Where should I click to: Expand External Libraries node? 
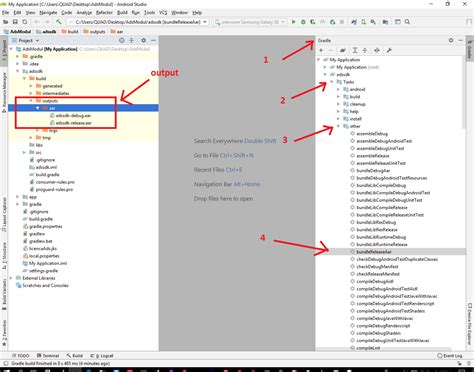(x=11, y=278)
